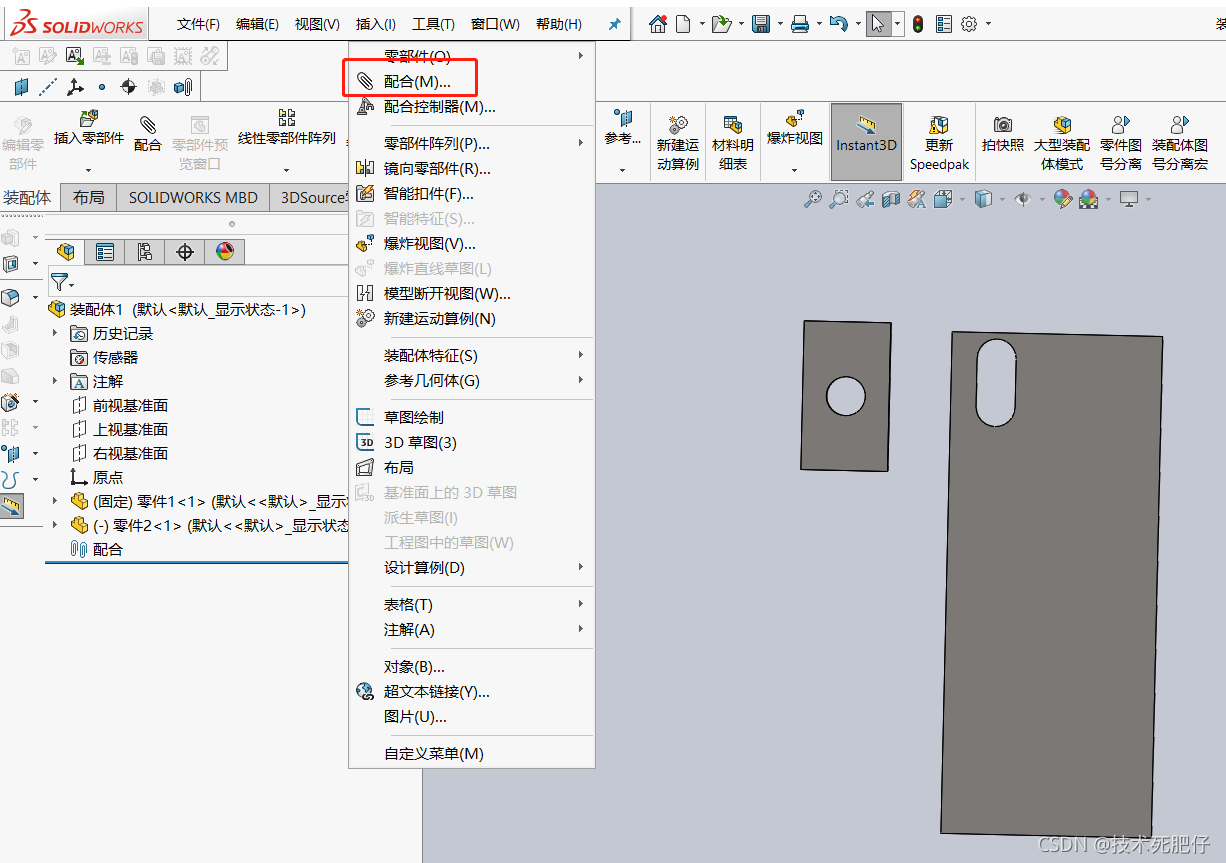Click 配合 paperclip toolbar button
1226x863 pixels.
point(148,134)
